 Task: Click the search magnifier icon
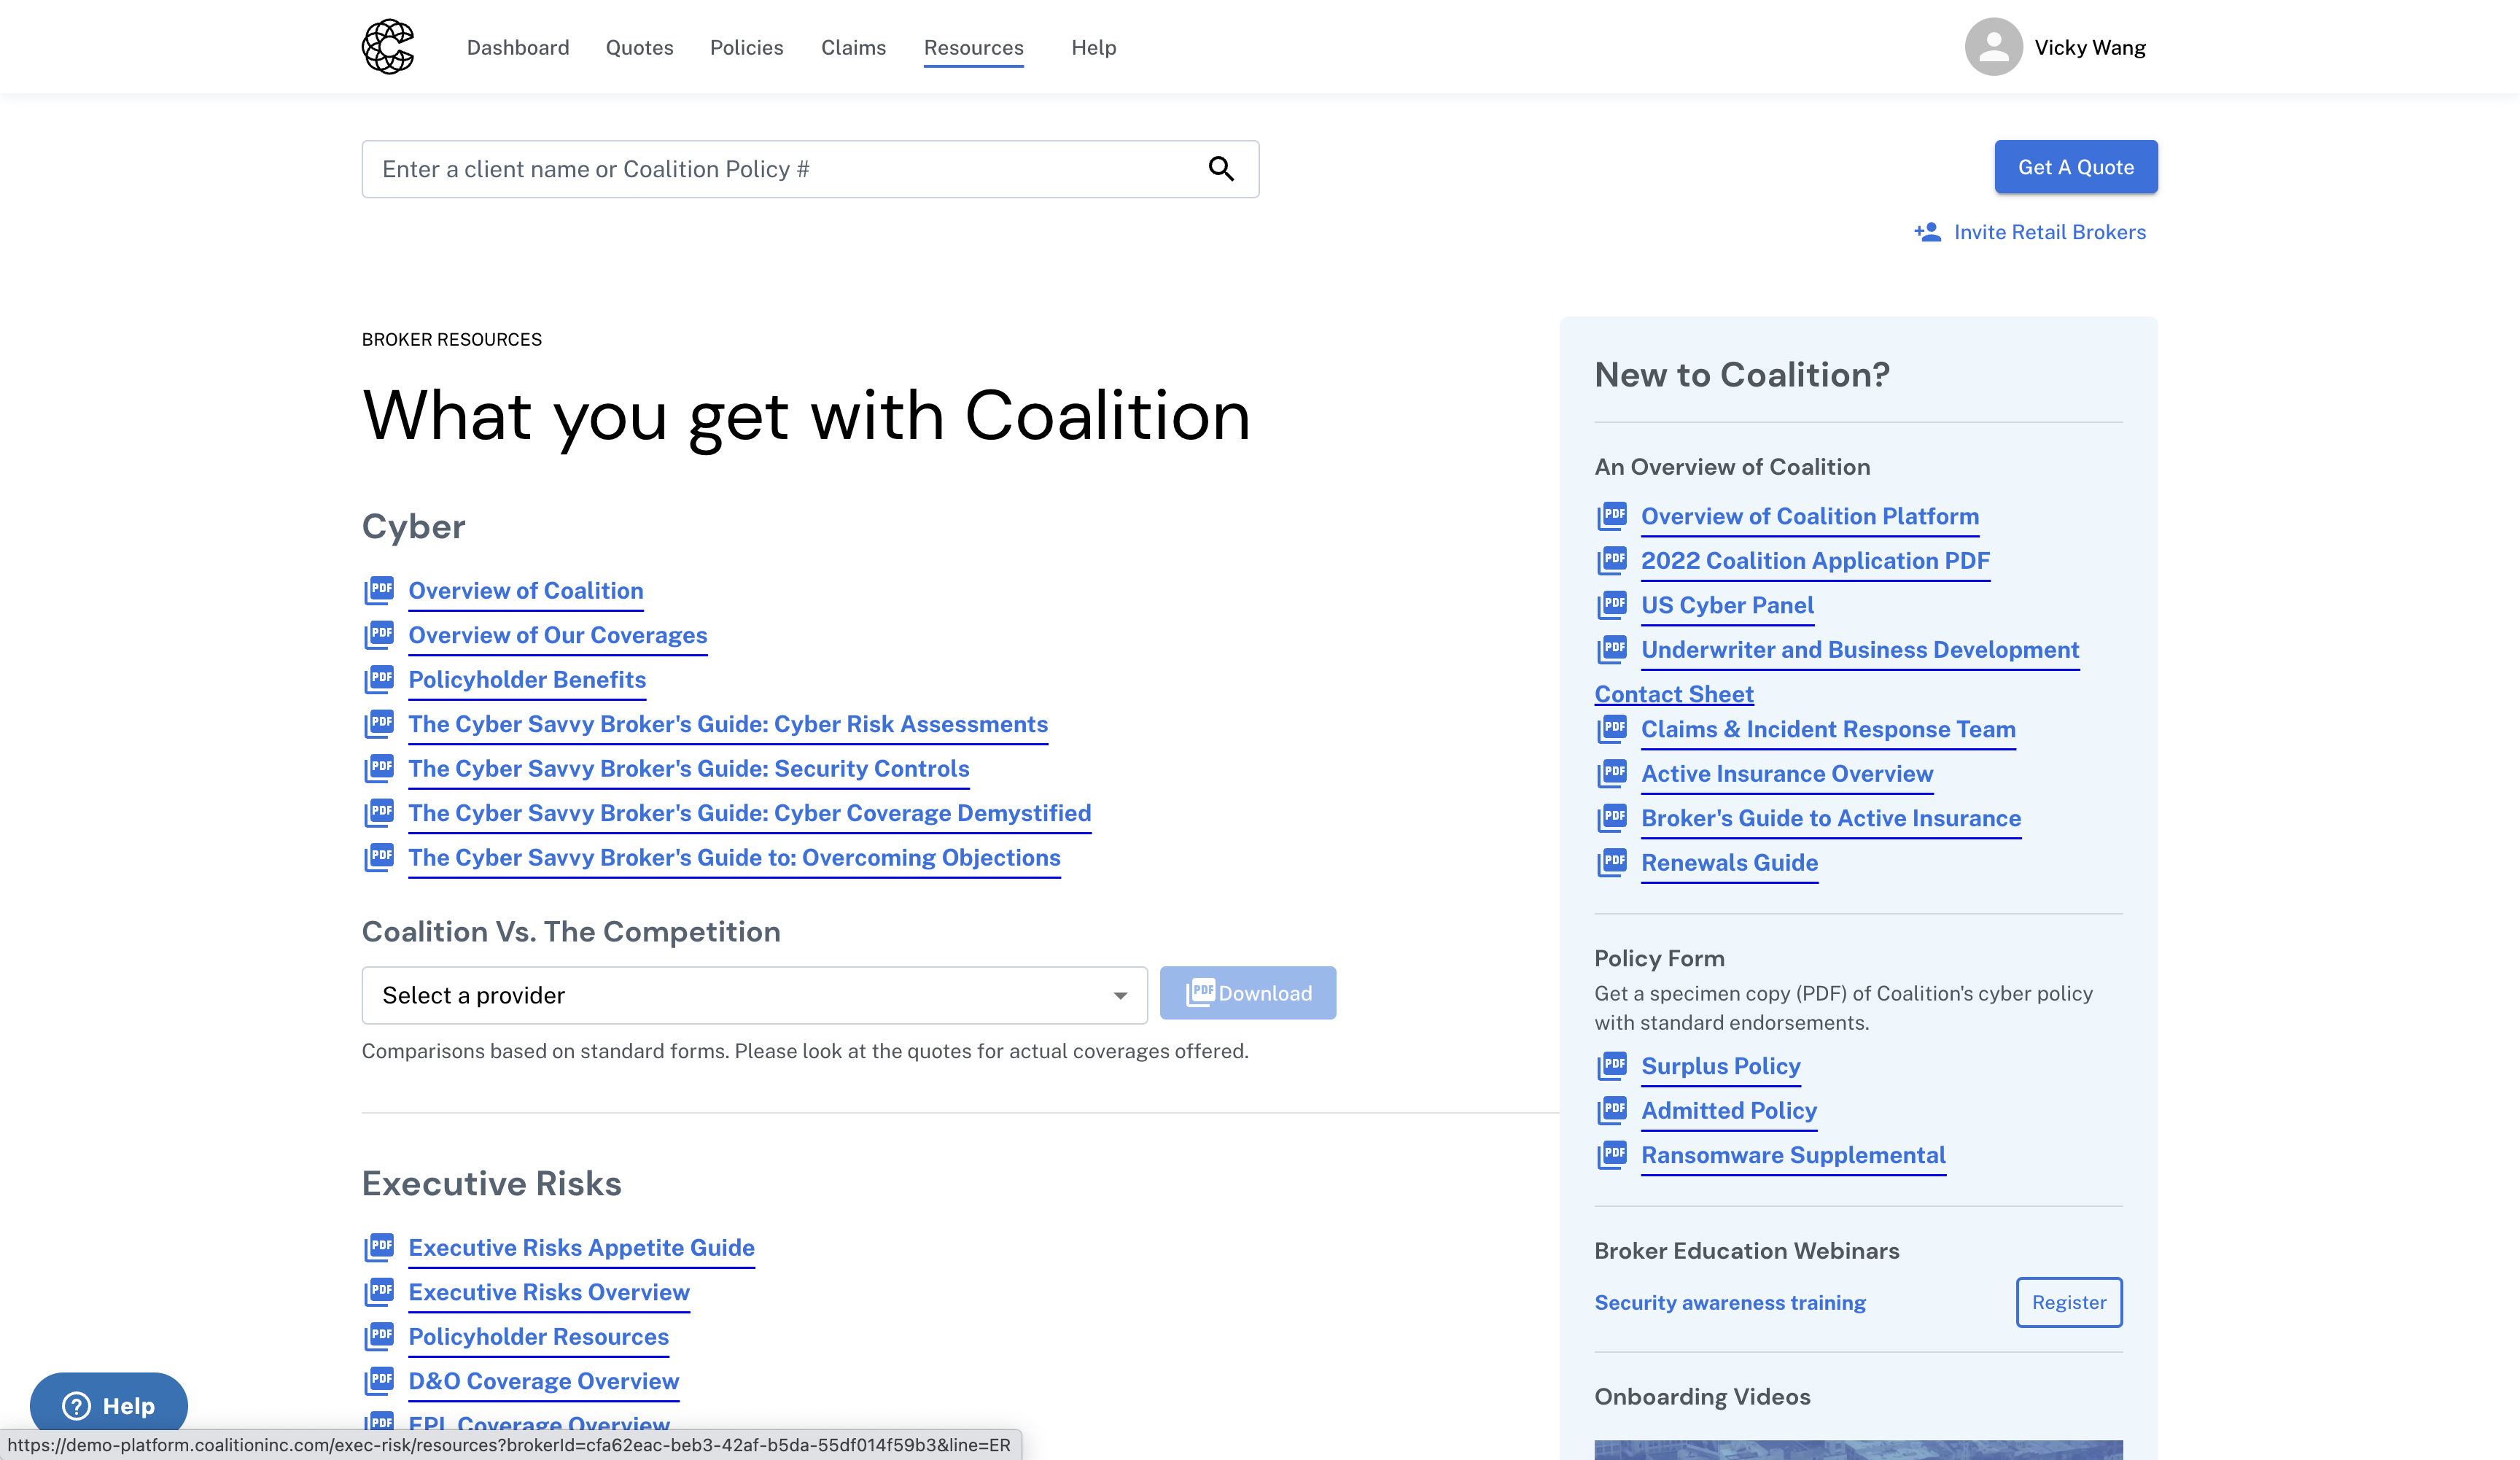point(1221,169)
